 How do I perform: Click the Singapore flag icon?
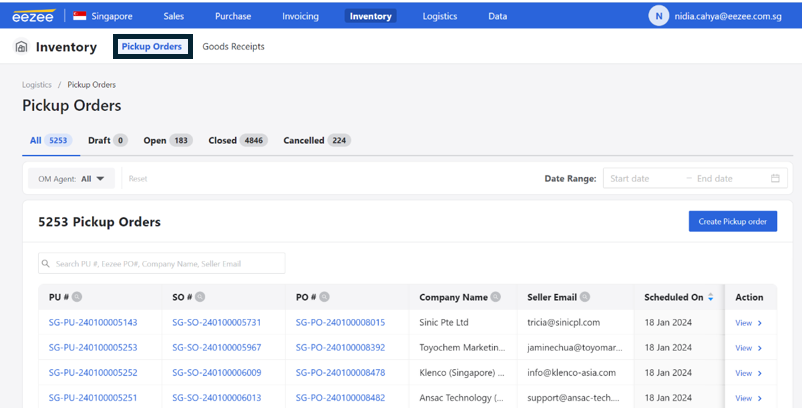(80, 16)
